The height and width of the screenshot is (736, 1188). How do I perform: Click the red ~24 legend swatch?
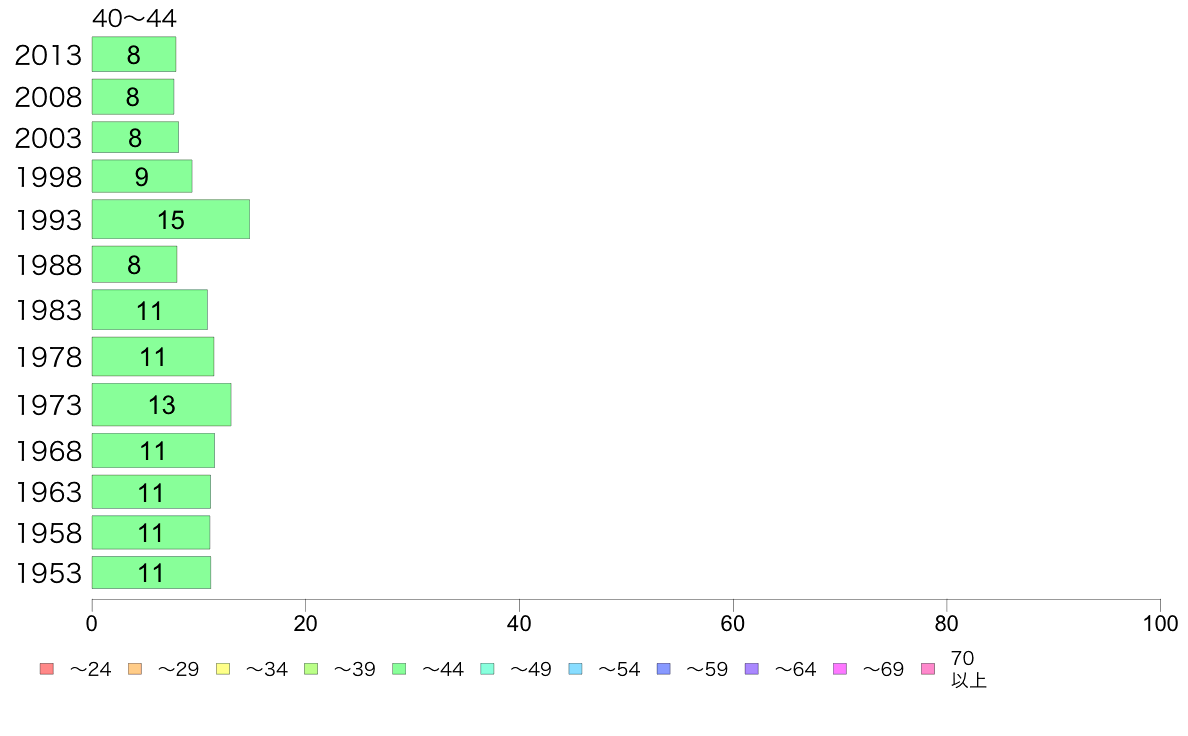point(47,669)
